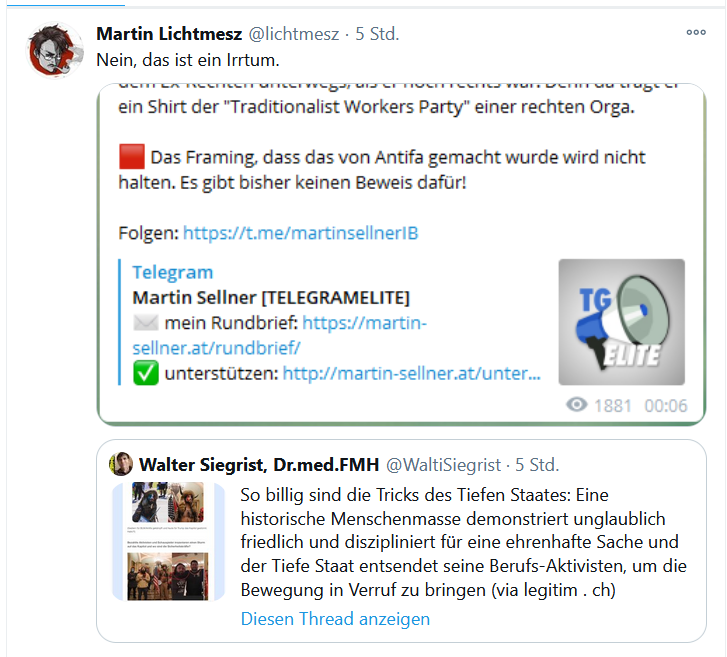Click the Martin Lichtmesz display name
This screenshot has height=657, width=727.
[x=167, y=34]
